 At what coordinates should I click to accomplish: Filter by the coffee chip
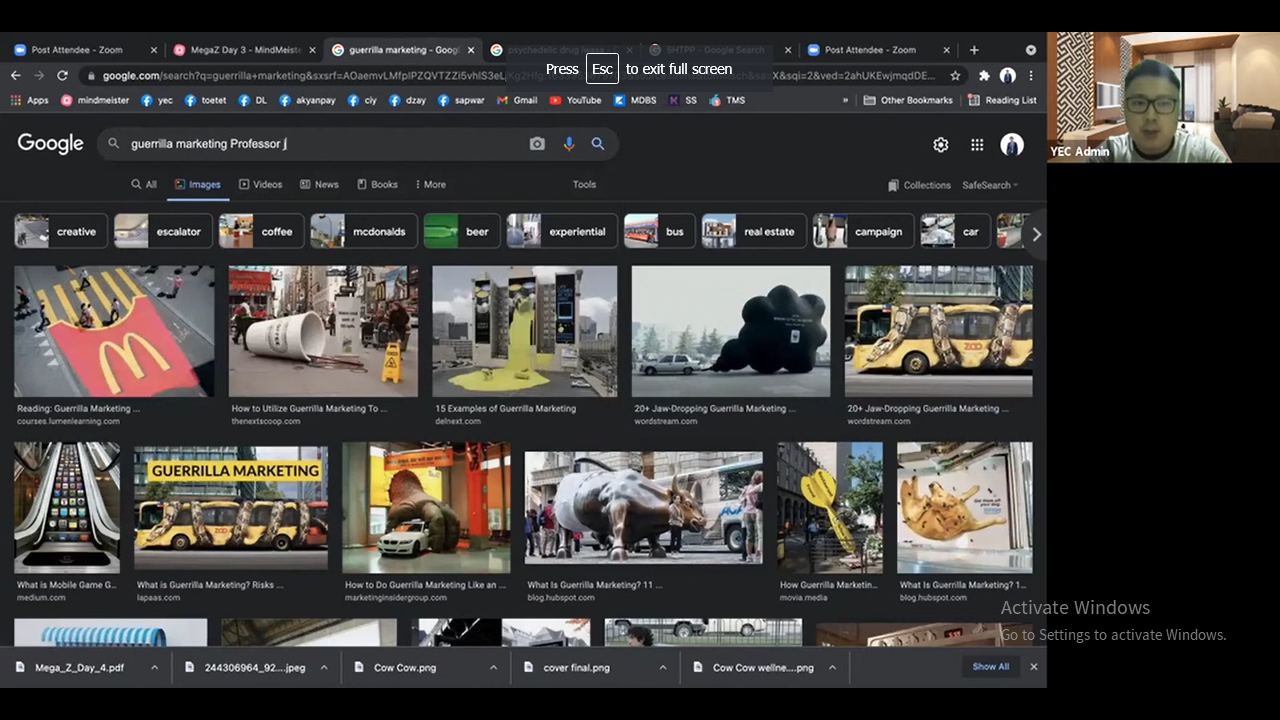(x=261, y=232)
